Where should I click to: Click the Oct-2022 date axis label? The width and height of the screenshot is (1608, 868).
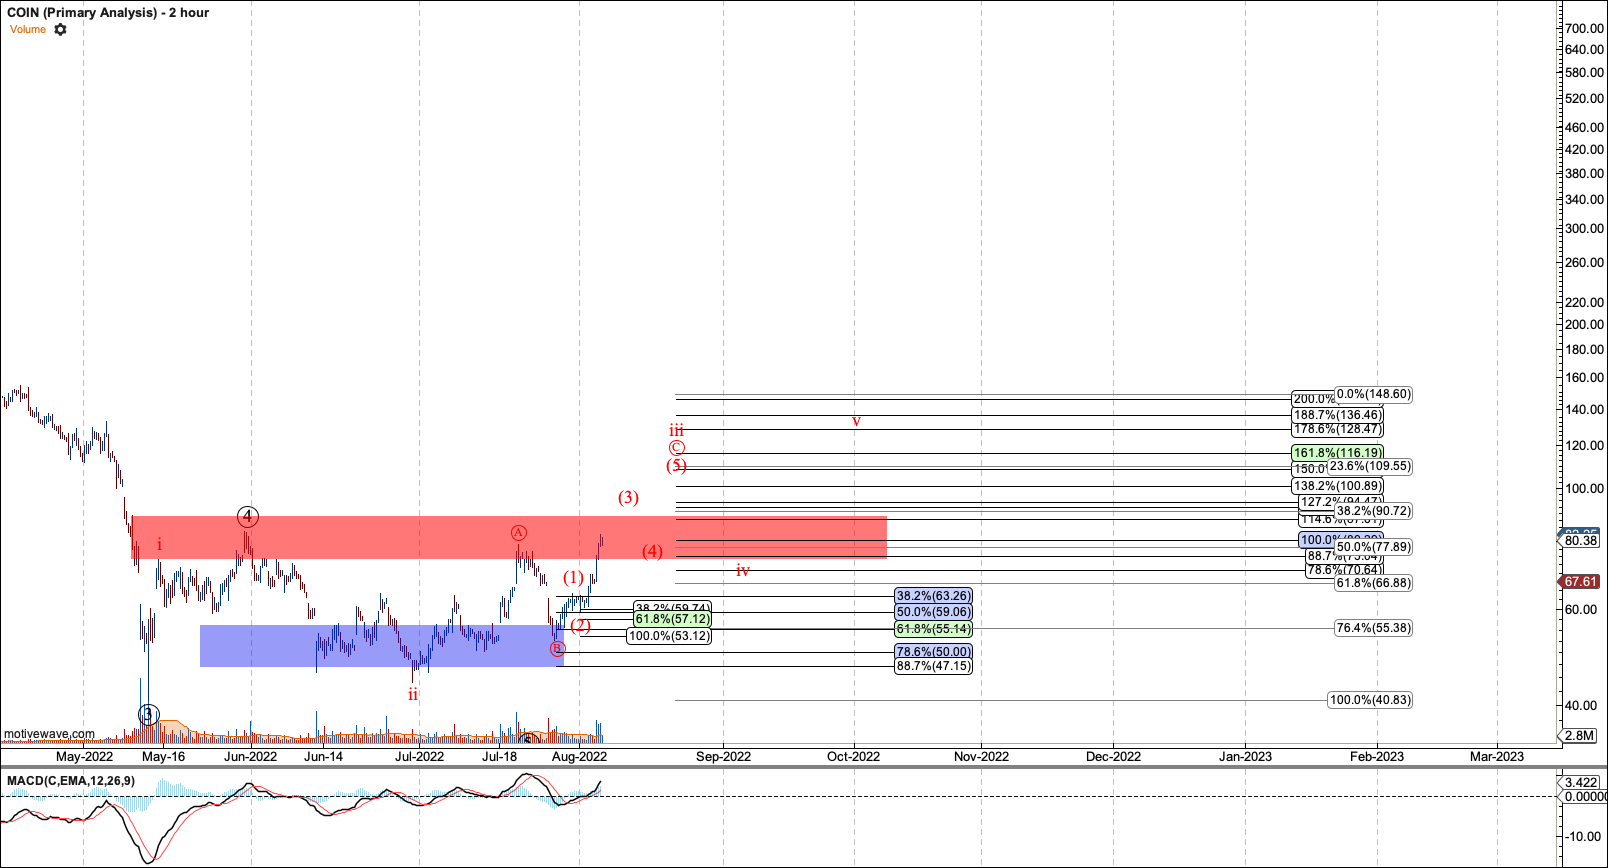point(853,756)
